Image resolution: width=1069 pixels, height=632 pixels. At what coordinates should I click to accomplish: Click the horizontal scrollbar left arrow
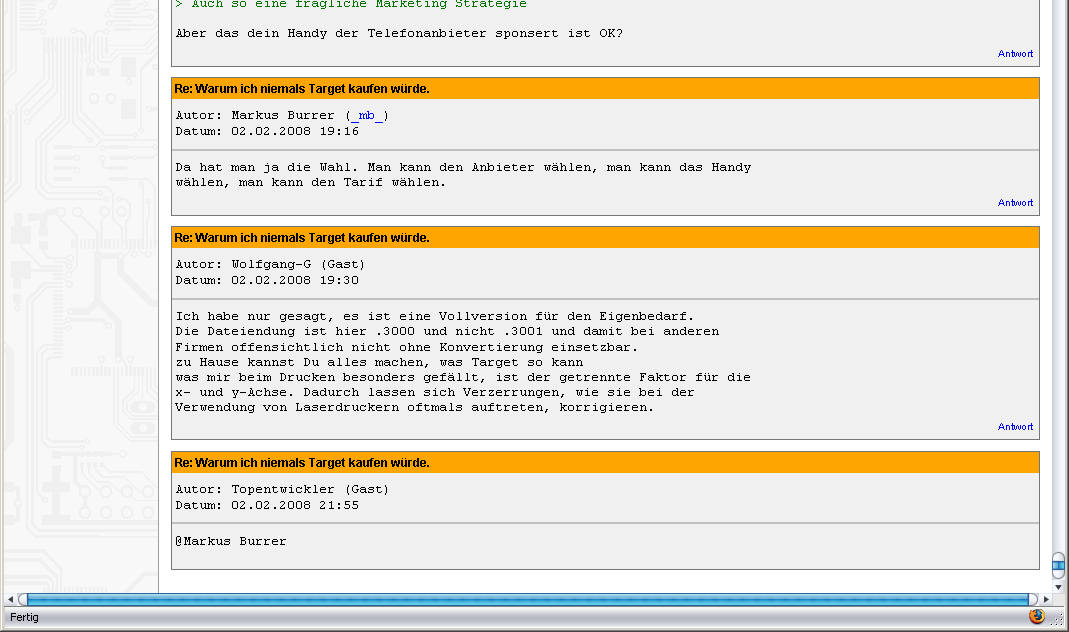point(10,599)
